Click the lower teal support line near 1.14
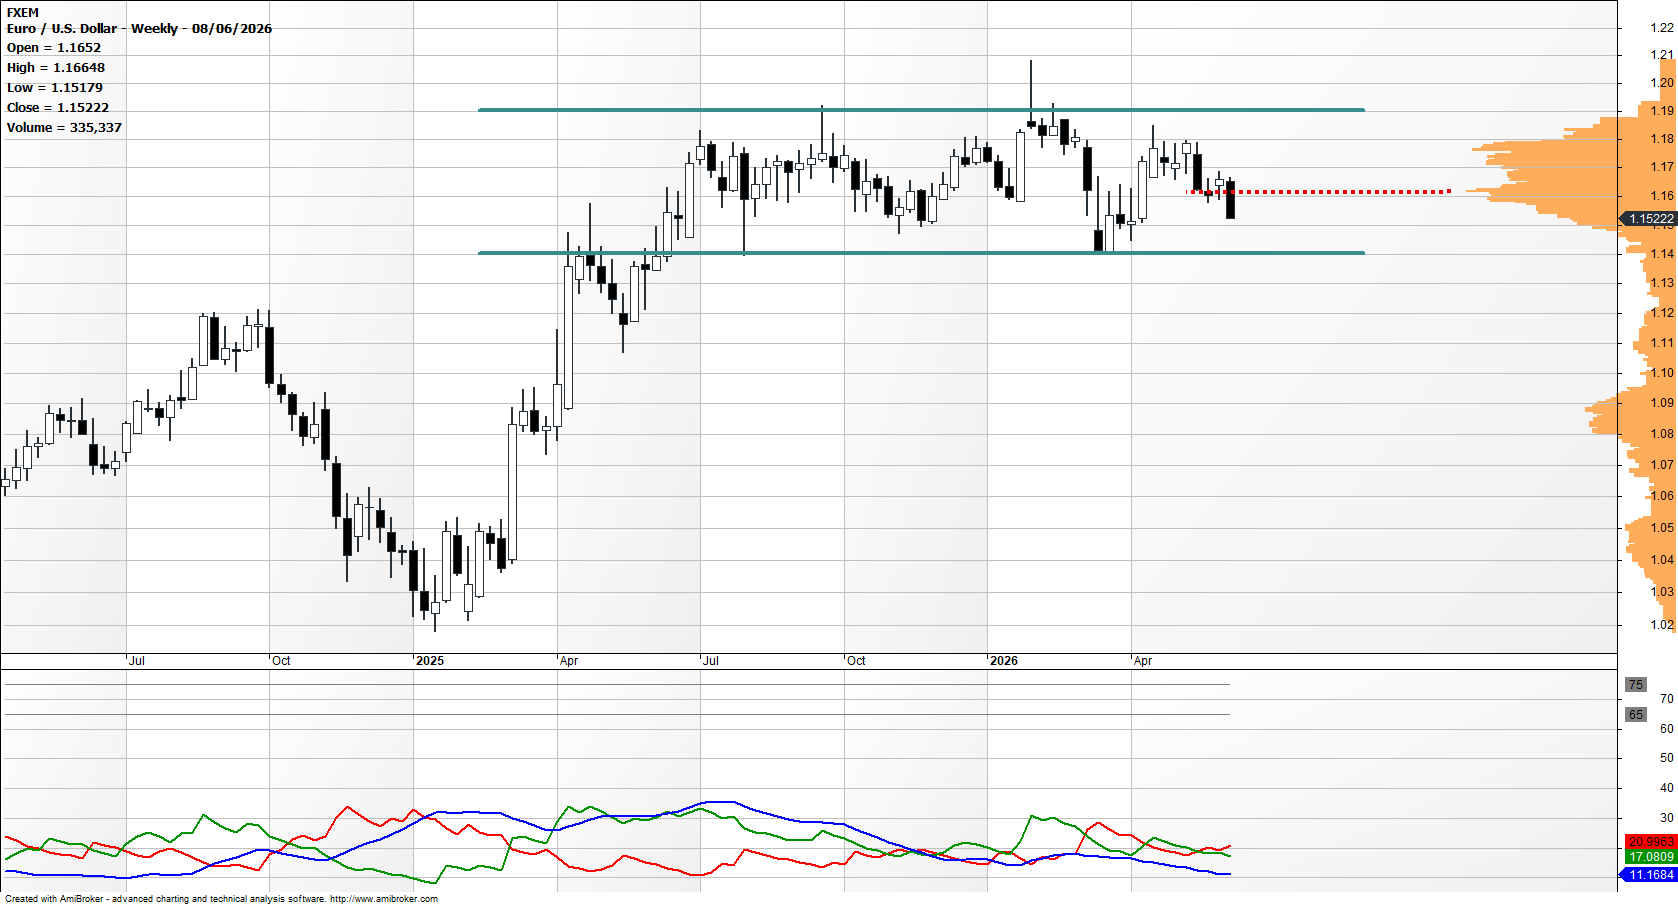The height and width of the screenshot is (905, 1678). point(921,253)
